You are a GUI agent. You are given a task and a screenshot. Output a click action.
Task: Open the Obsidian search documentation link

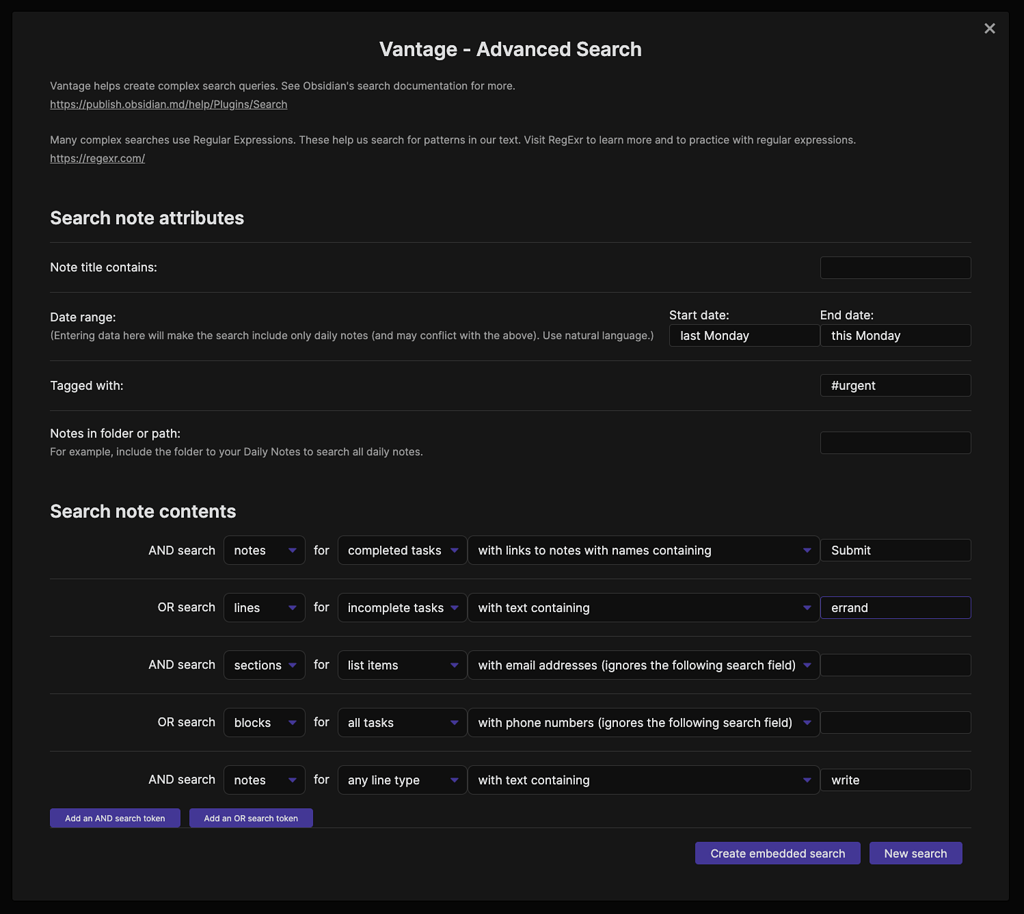168,104
